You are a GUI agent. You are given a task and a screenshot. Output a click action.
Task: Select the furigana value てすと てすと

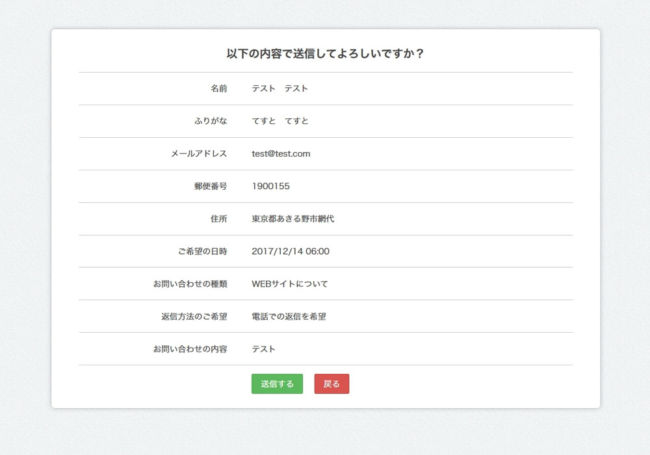pos(280,121)
